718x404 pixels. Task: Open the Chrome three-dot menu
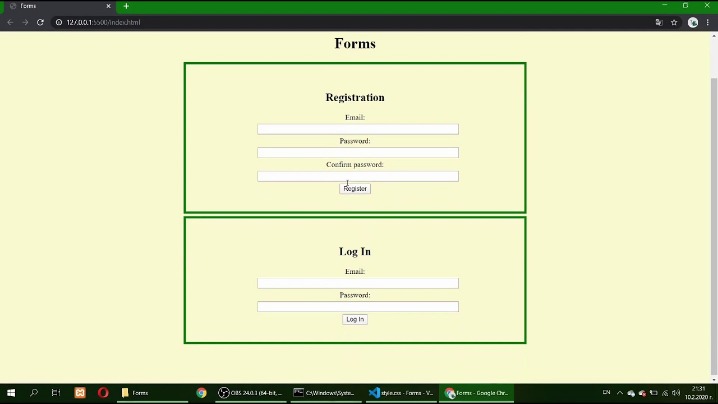point(708,22)
